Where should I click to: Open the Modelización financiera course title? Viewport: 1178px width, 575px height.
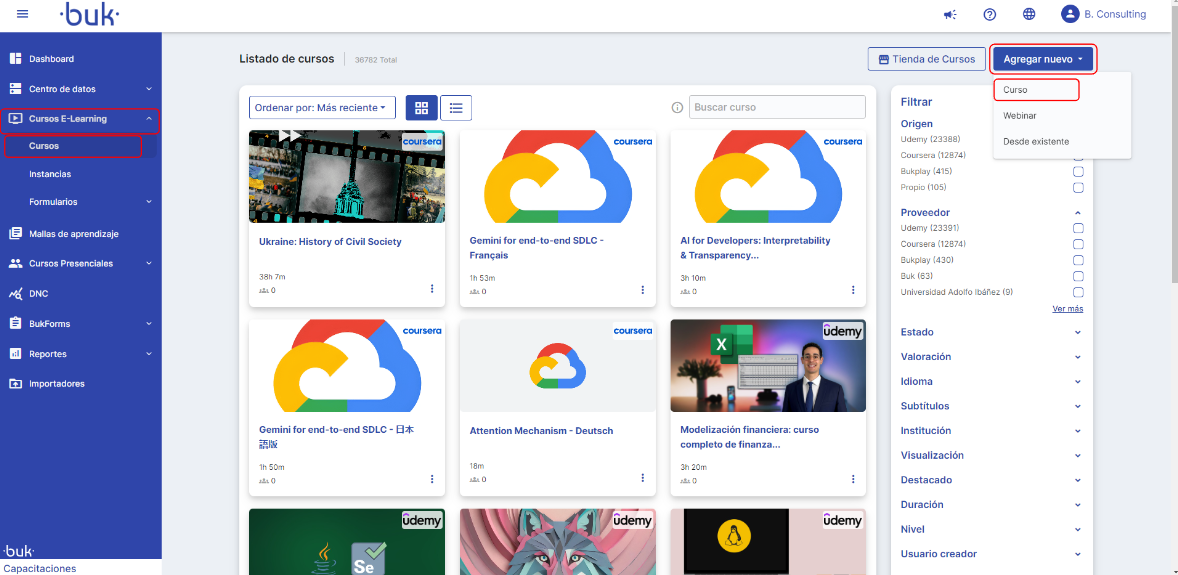pos(749,437)
